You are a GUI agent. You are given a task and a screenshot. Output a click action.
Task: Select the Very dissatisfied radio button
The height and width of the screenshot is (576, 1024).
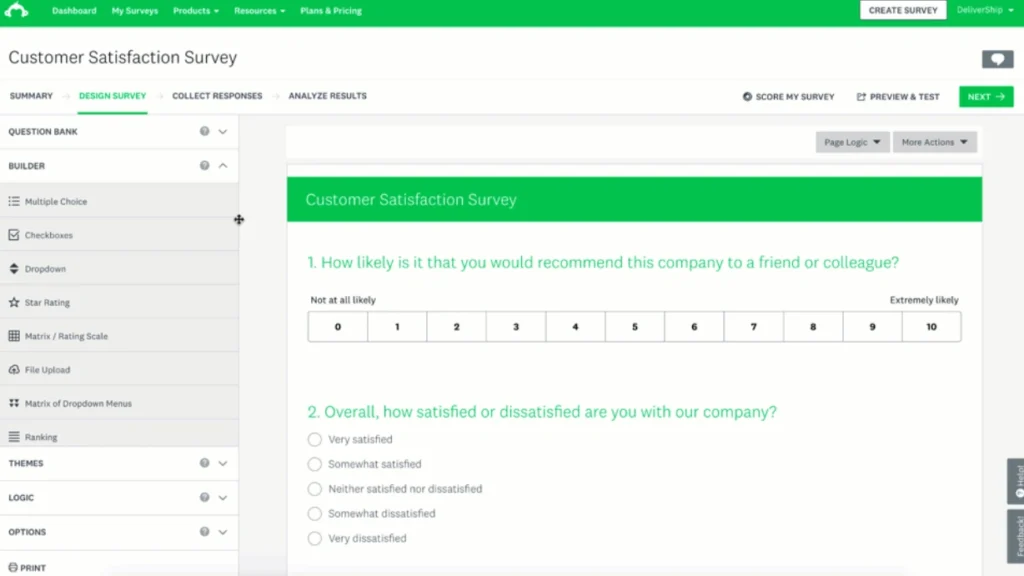coord(315,539)
